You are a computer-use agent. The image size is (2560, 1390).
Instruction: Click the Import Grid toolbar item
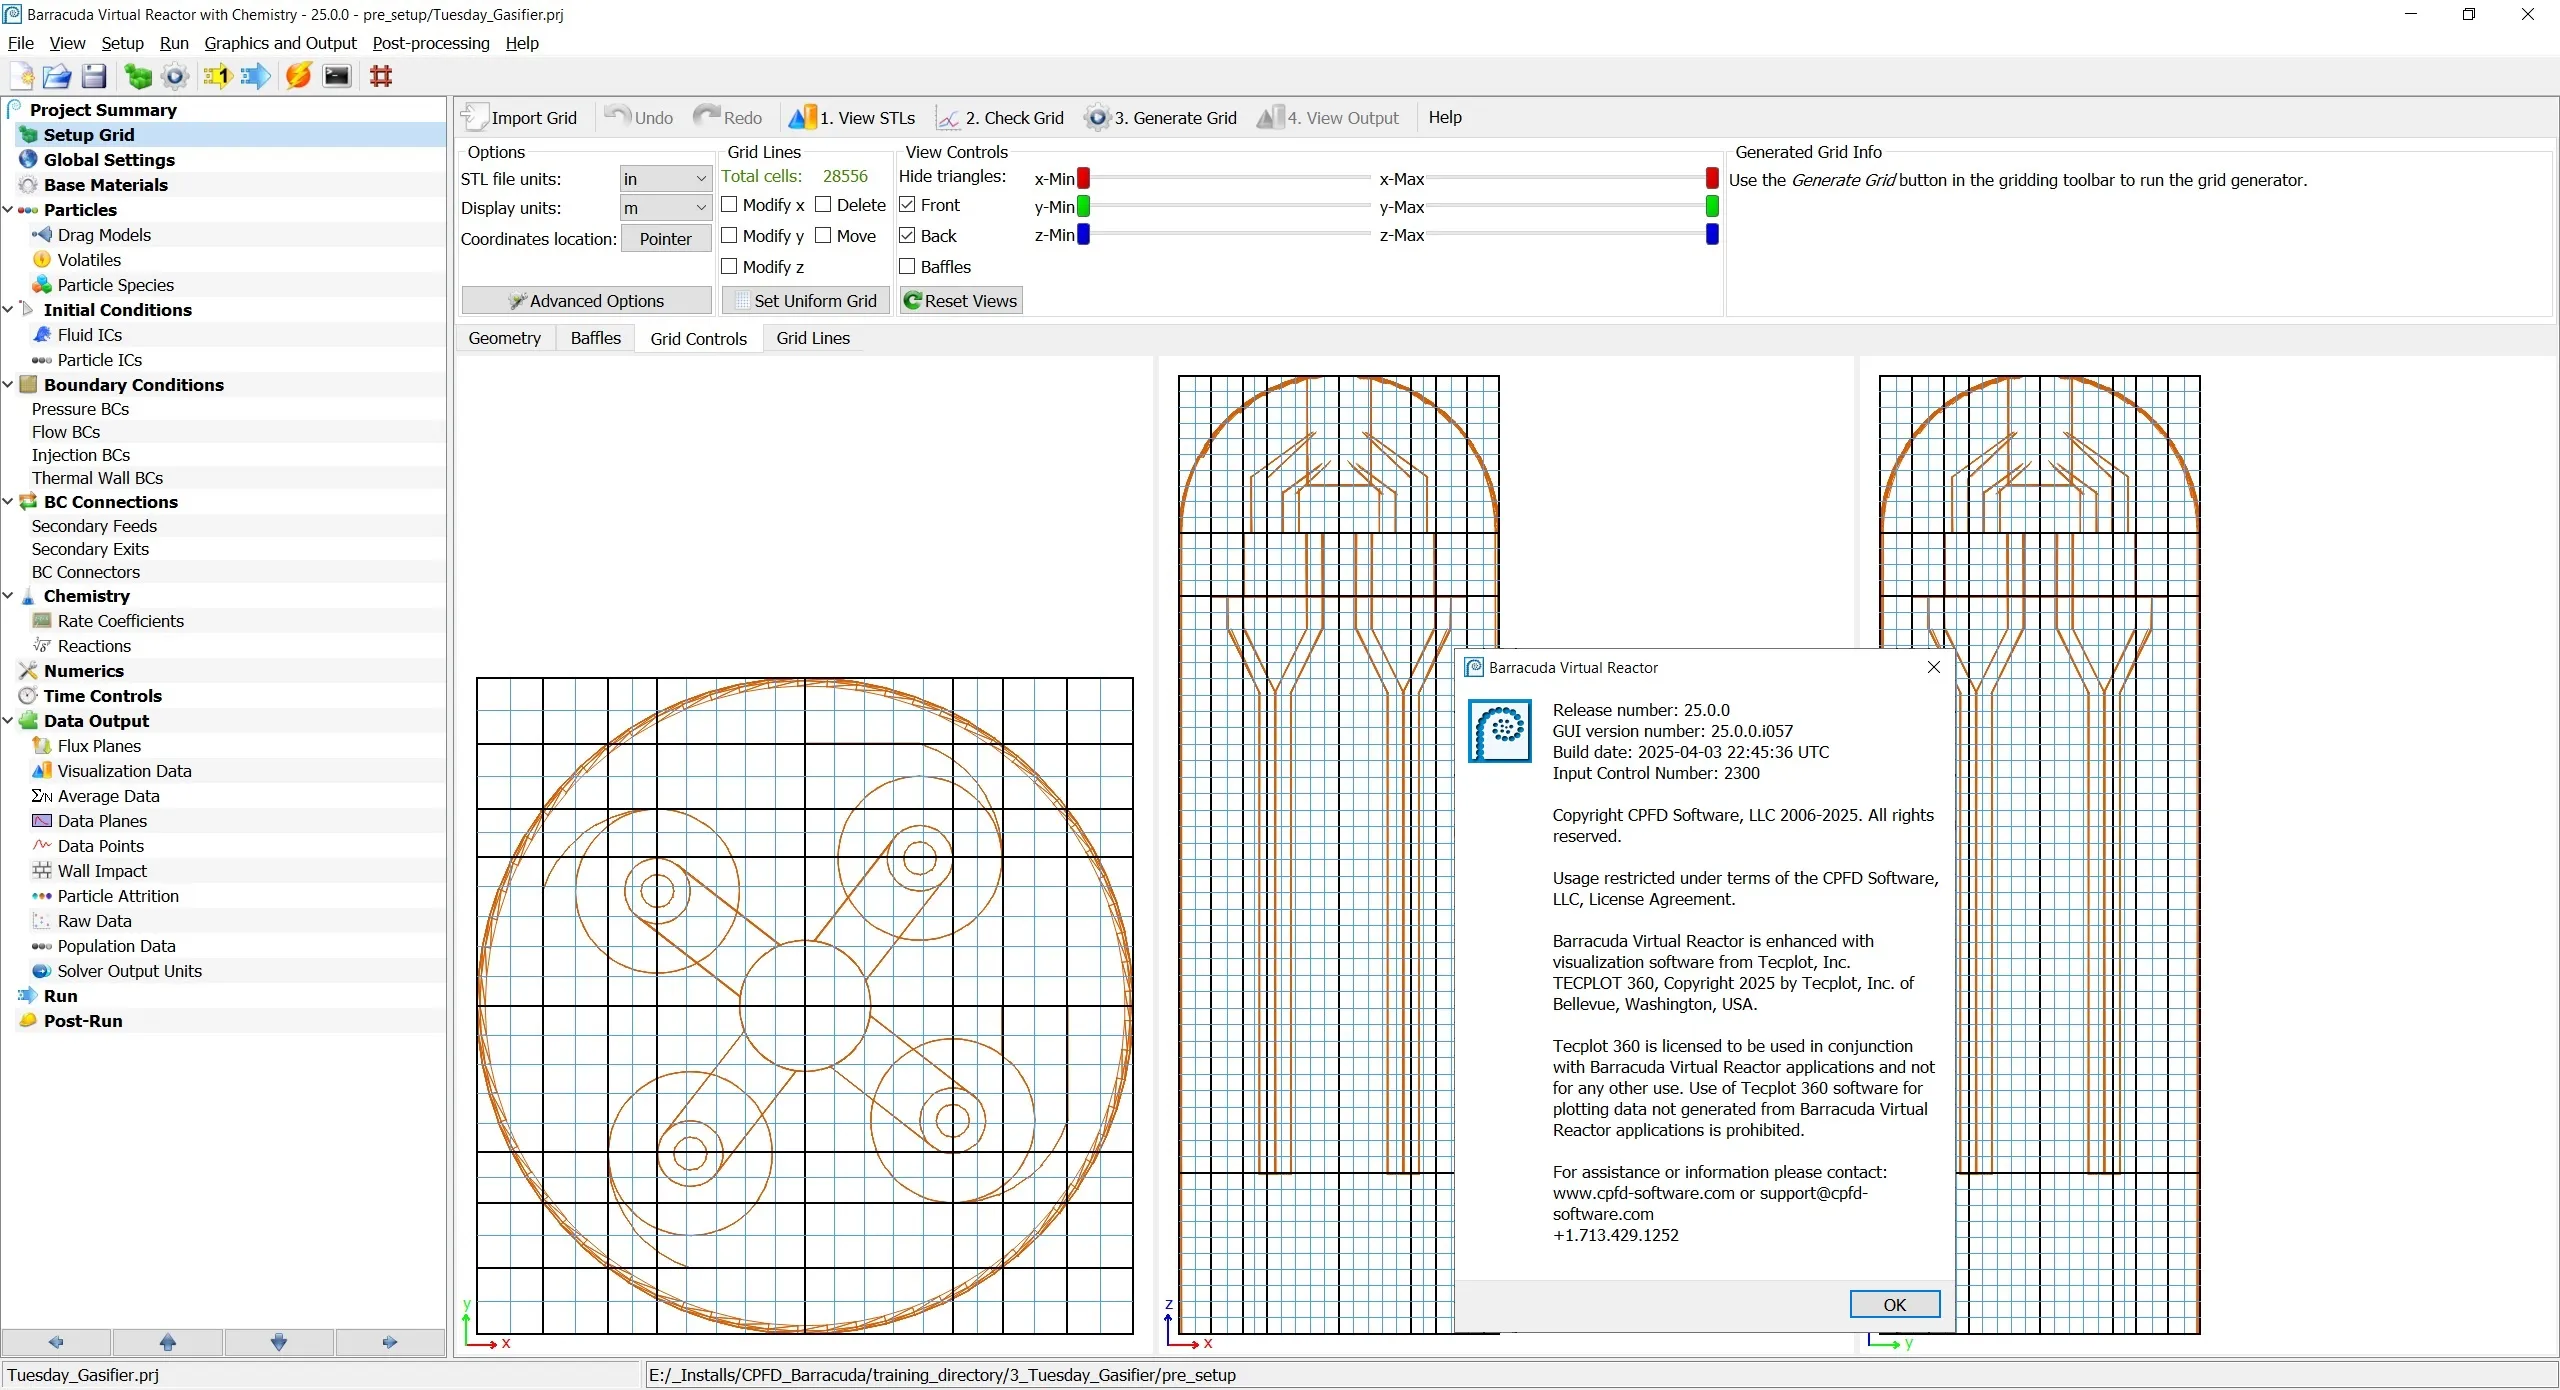[x=519, y=117]
